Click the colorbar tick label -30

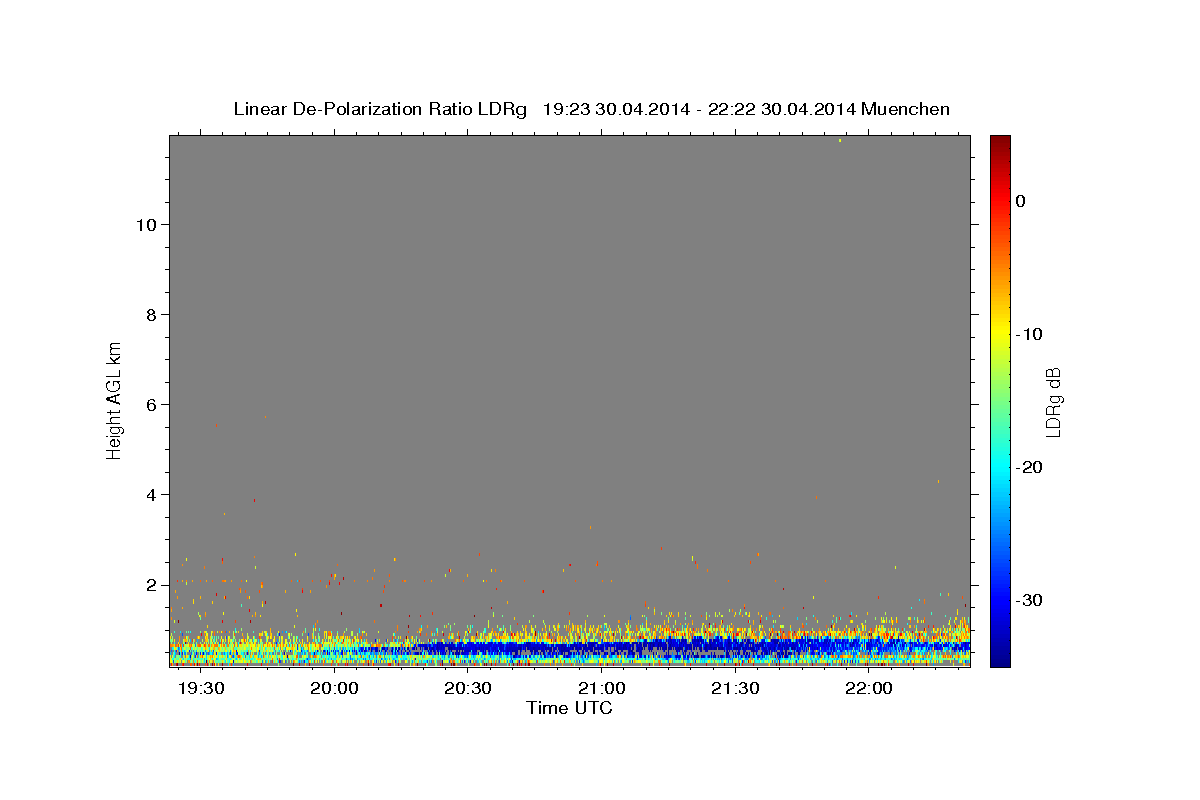[1030, 600]
